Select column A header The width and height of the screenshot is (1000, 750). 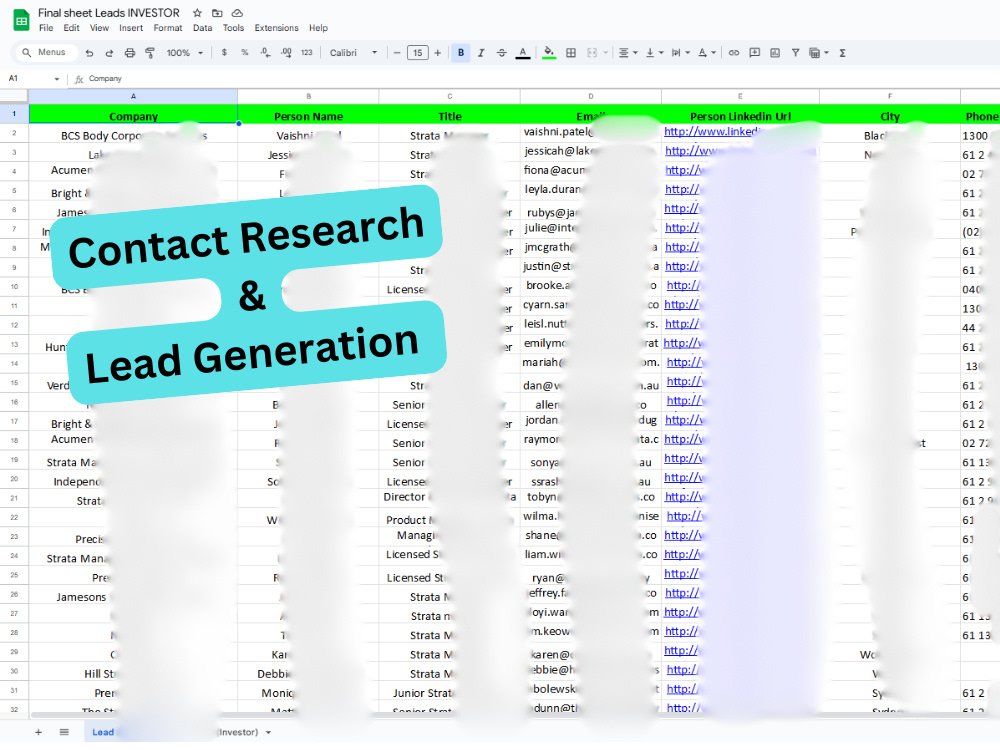133,96
